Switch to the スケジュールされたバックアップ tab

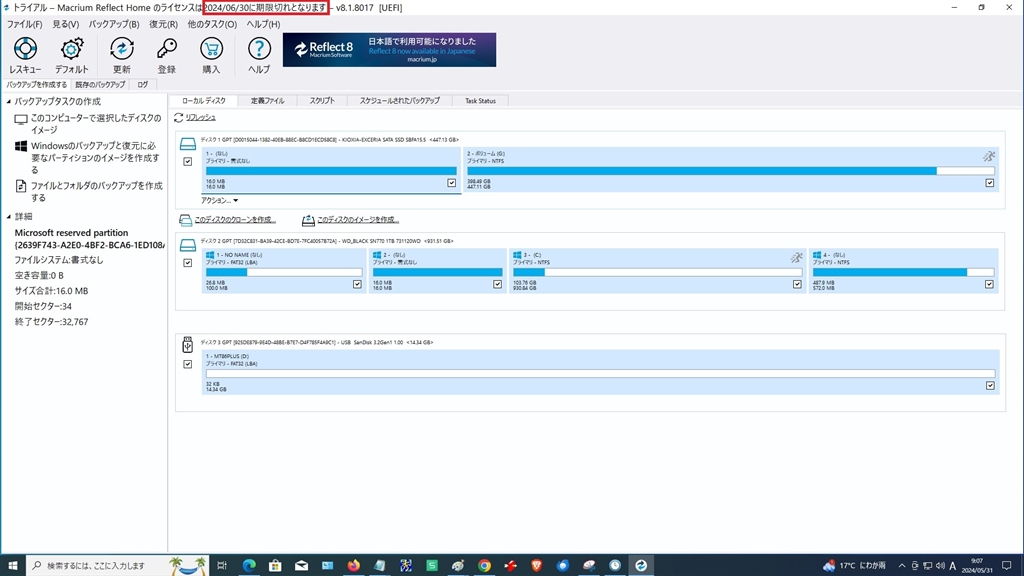click(x=399, y=101)
